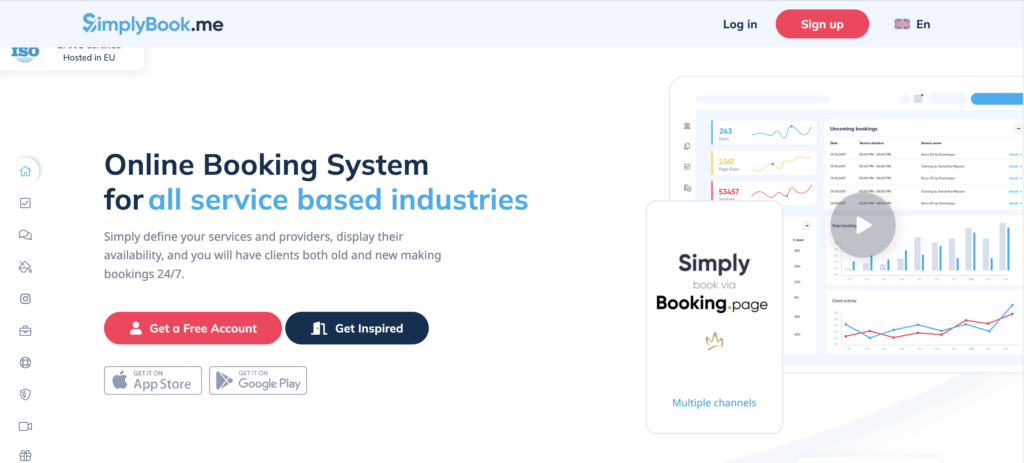The width and height of the screenshot is (1024, 463).
Task: Click the Get Inspired button
Action: click(x=357, y=328)
